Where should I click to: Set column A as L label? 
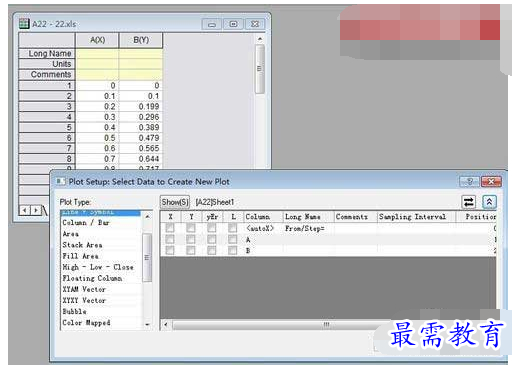[232, 239]
